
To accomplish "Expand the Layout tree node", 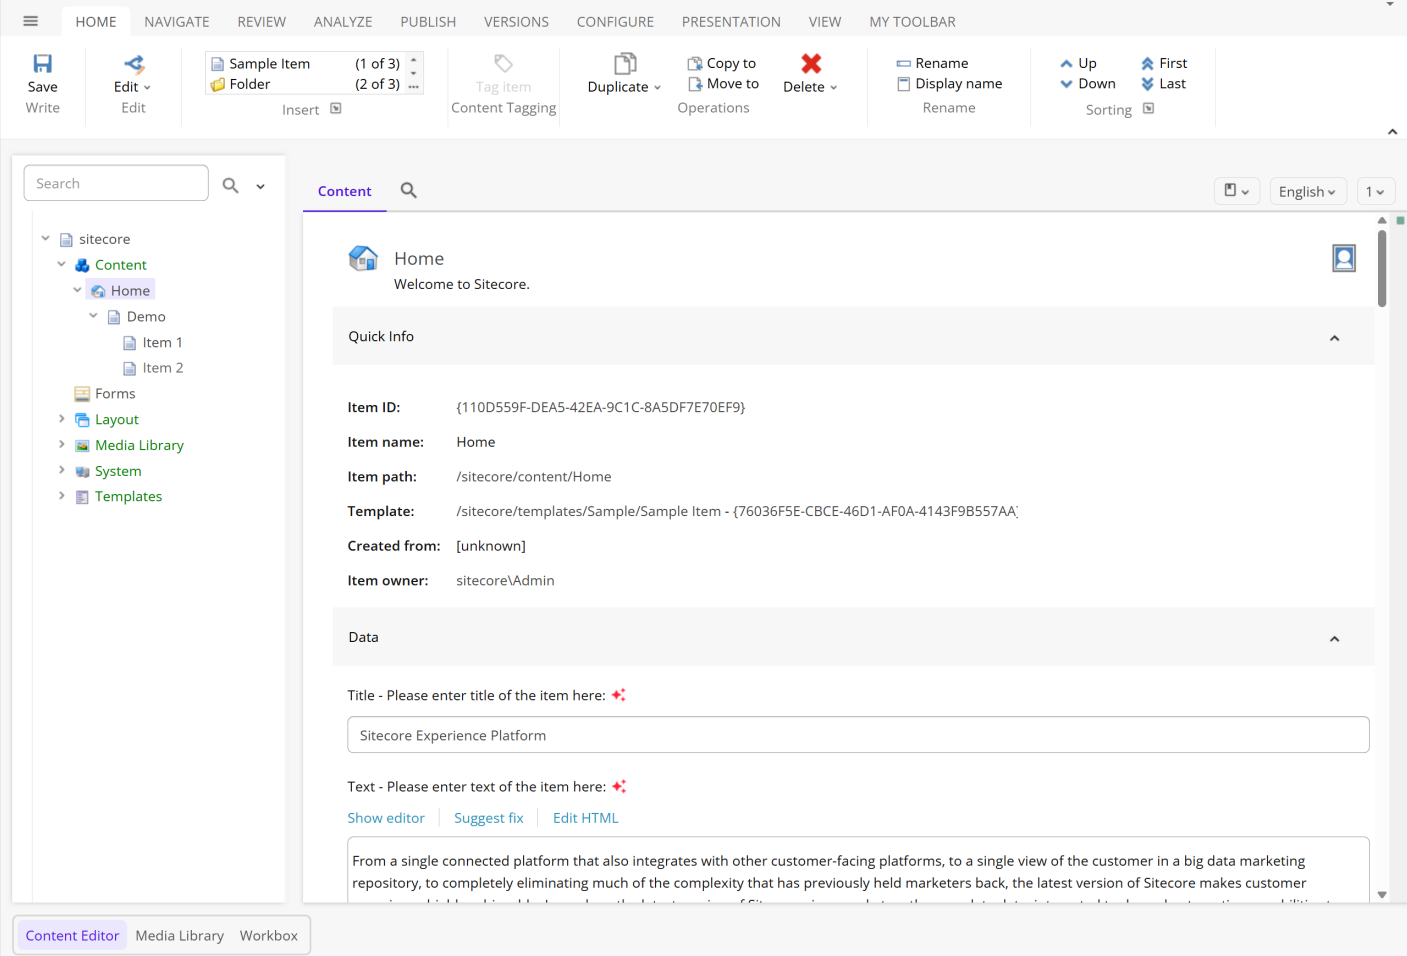I will (61, 418).
